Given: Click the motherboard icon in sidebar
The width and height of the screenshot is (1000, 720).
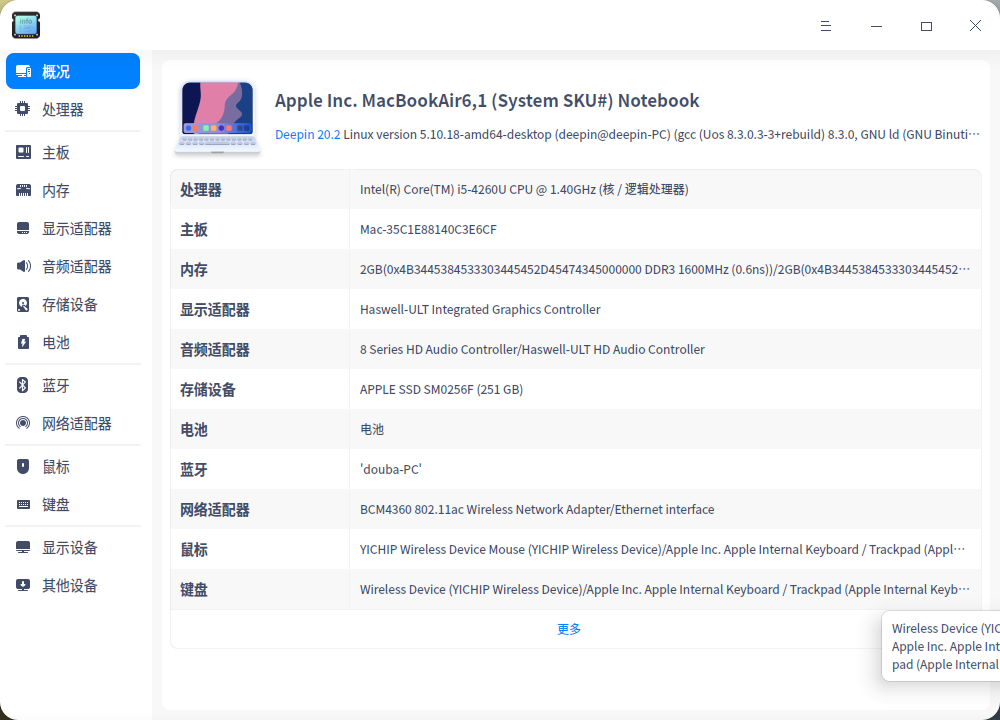Looking at the screenshot, I should pyautogui.click(x=23, y=152).
